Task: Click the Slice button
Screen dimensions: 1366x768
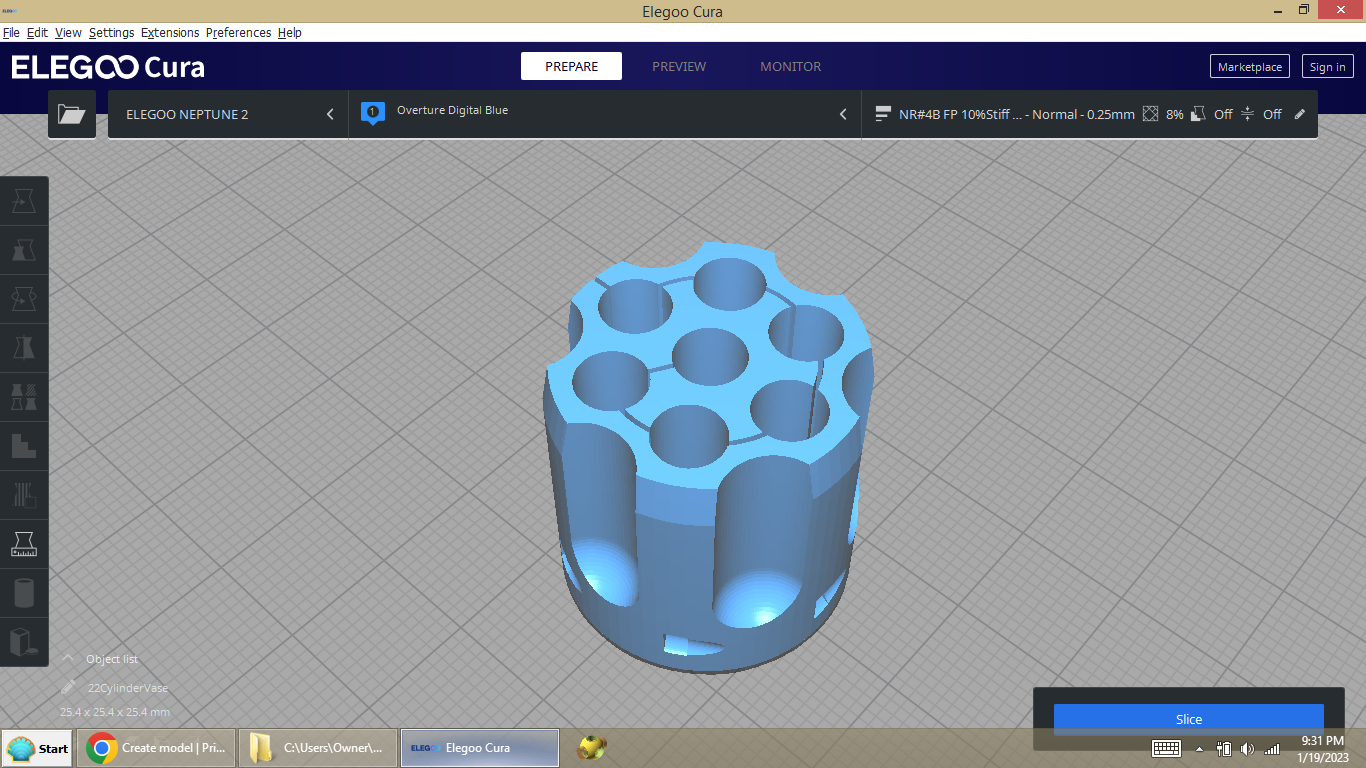Action: point(1188,719)
